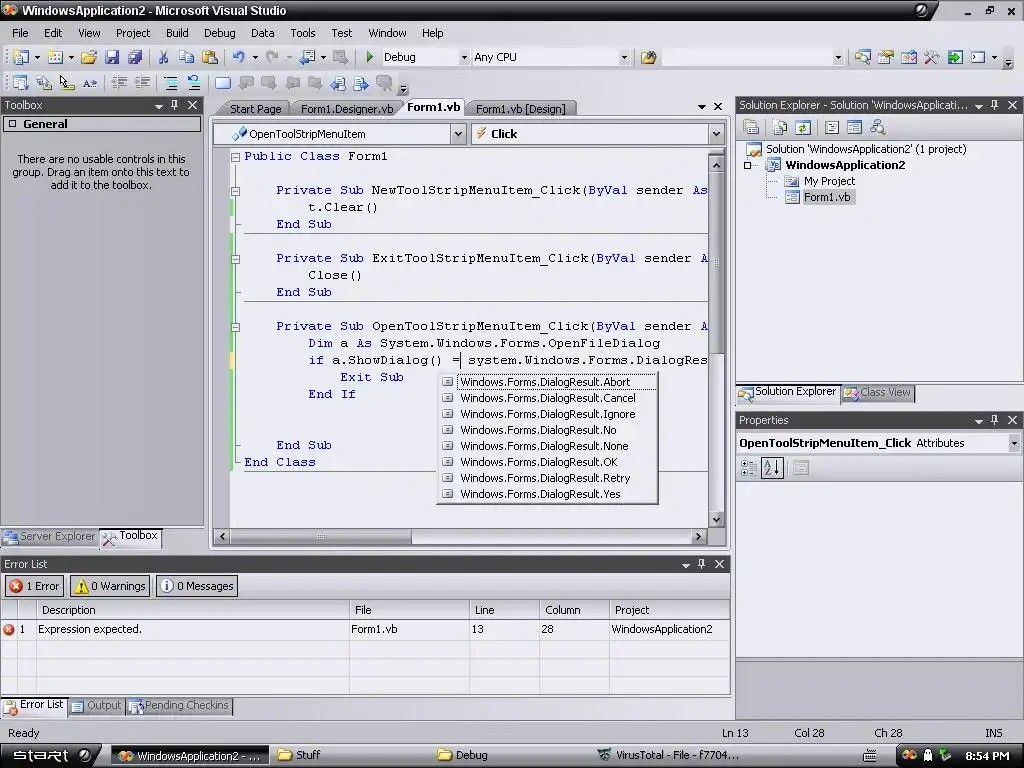Toggle the 0 Warnings filter button

coord(110,586)
